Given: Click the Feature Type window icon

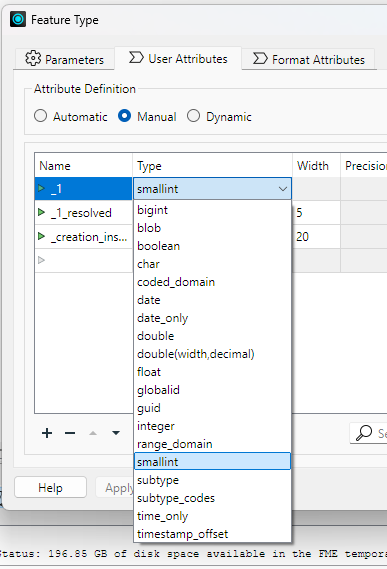Looking at the screenshot, I should pyautogui.click(x=18, y=19).
